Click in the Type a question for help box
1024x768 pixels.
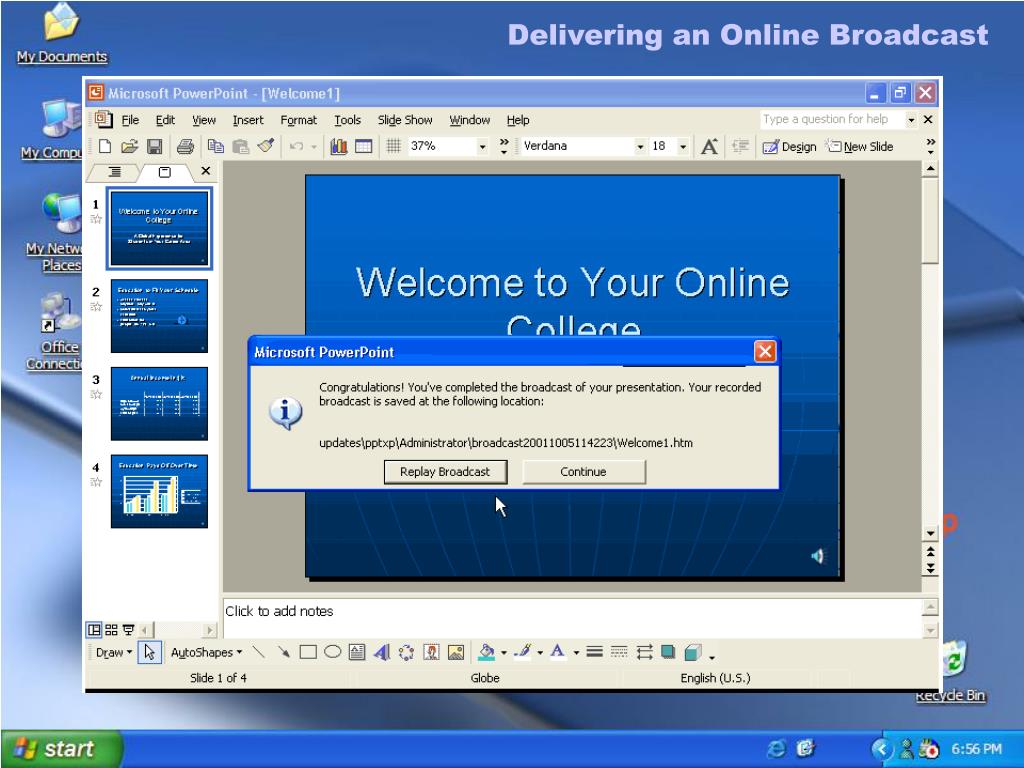pyautogui.click(x=832, y=120)
